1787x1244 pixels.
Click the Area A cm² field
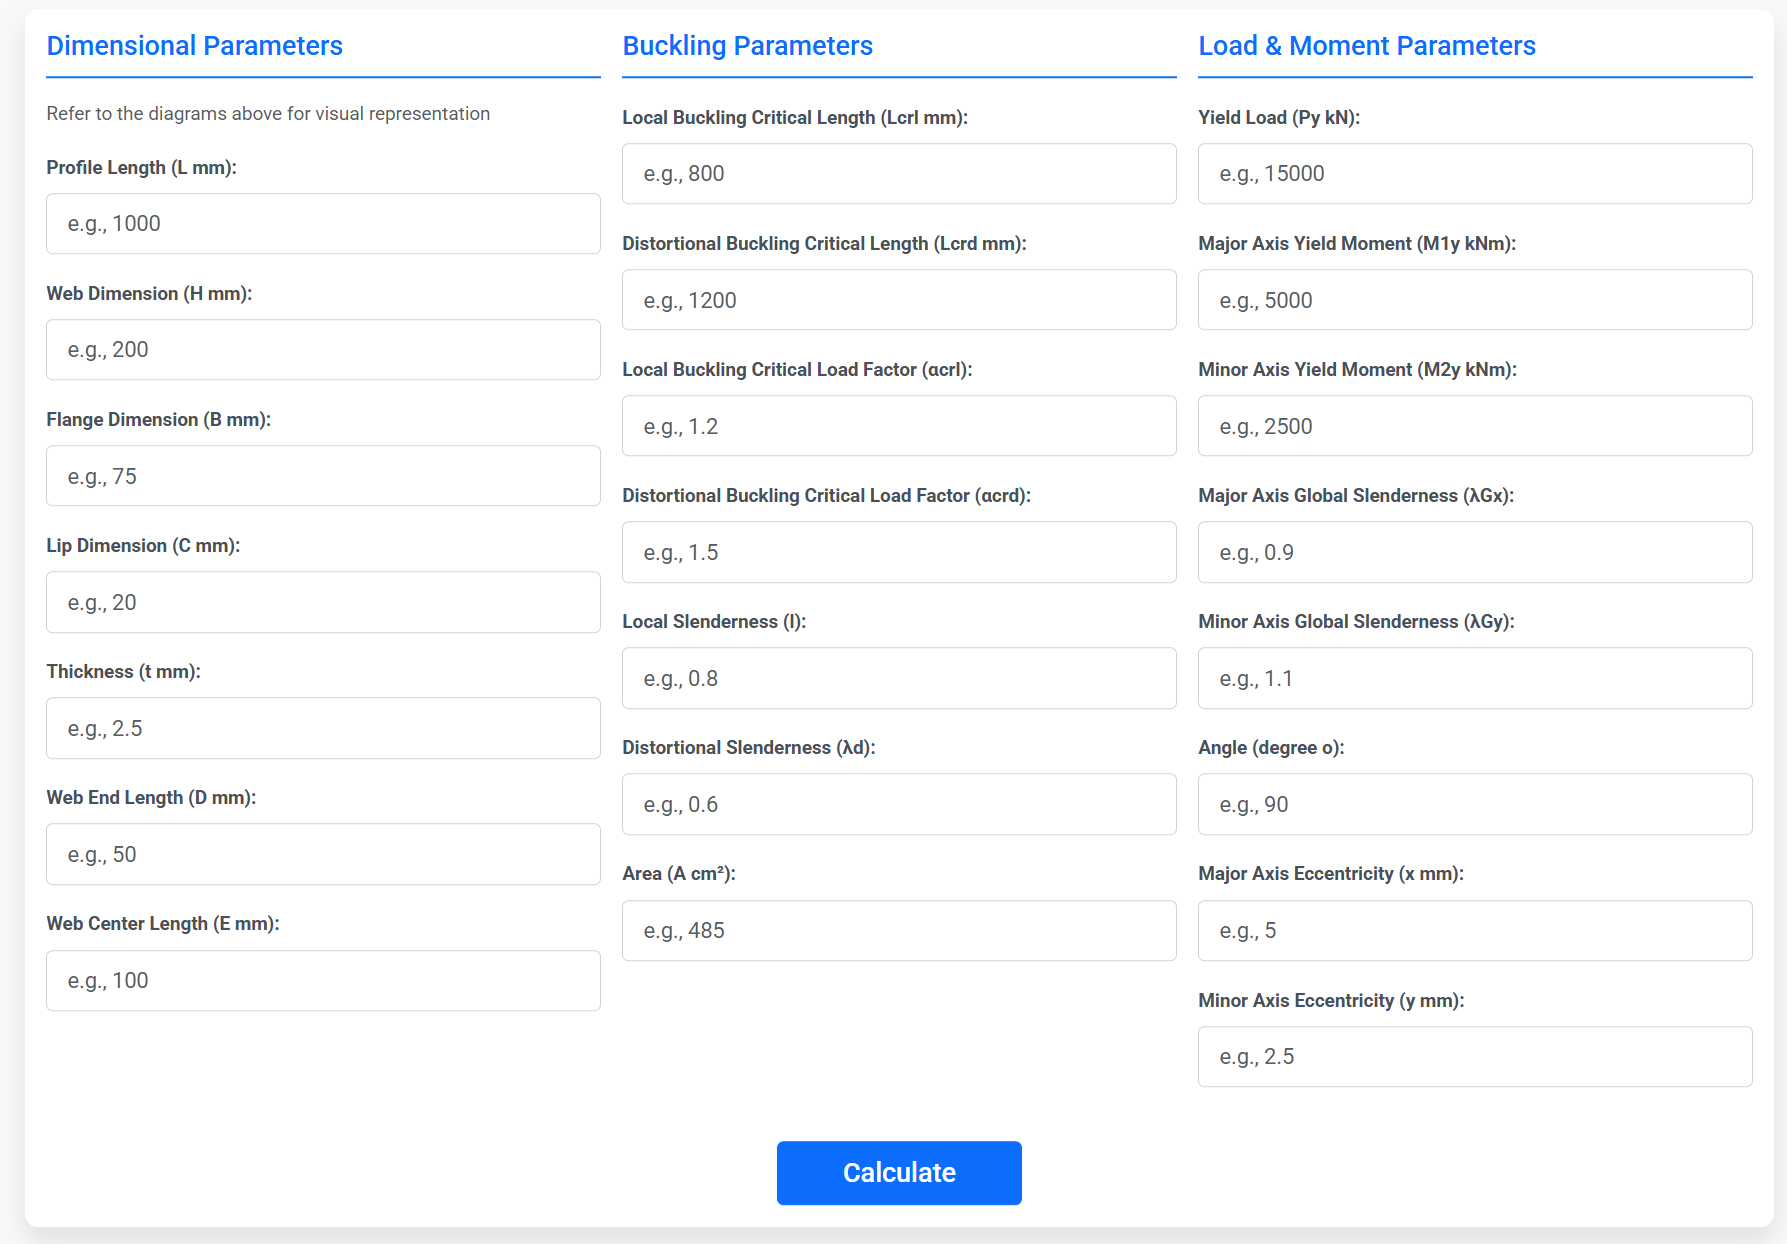(x=898, y=930)
